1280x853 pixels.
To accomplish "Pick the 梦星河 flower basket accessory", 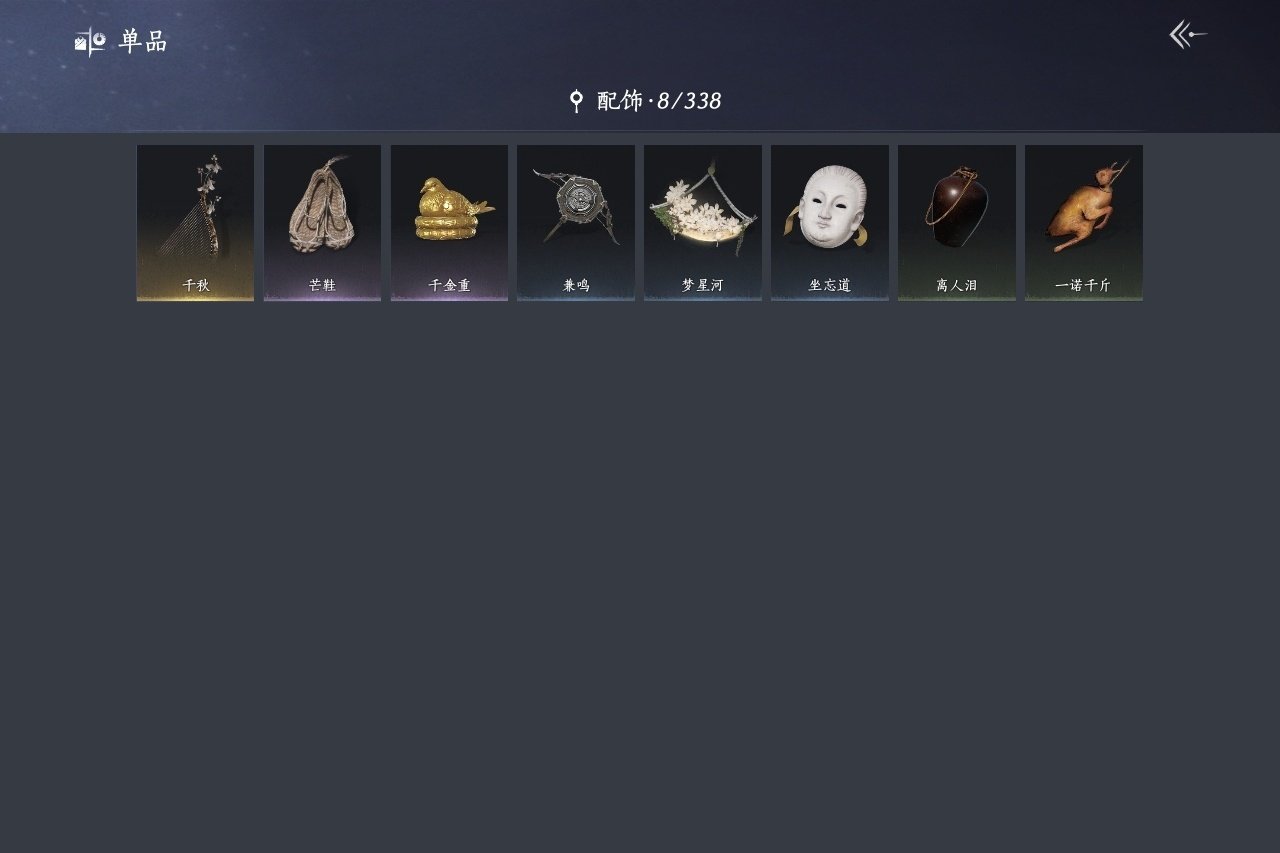I will click(703, 223).
